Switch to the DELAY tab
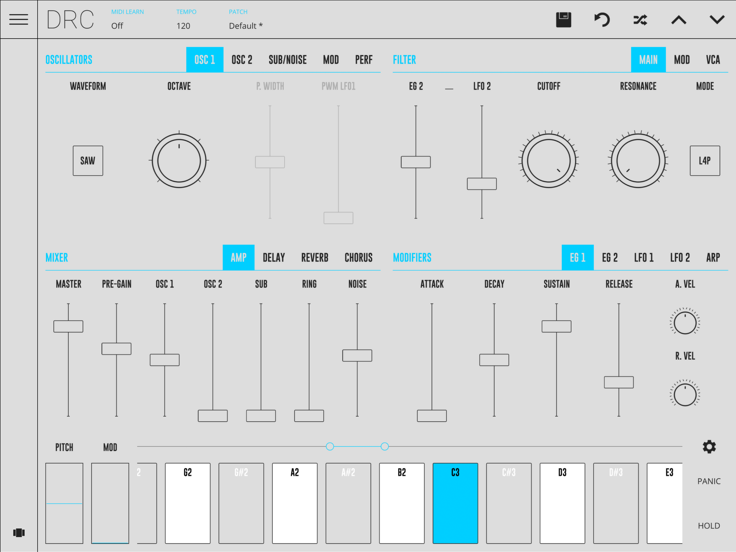 (x=274, y=257)
